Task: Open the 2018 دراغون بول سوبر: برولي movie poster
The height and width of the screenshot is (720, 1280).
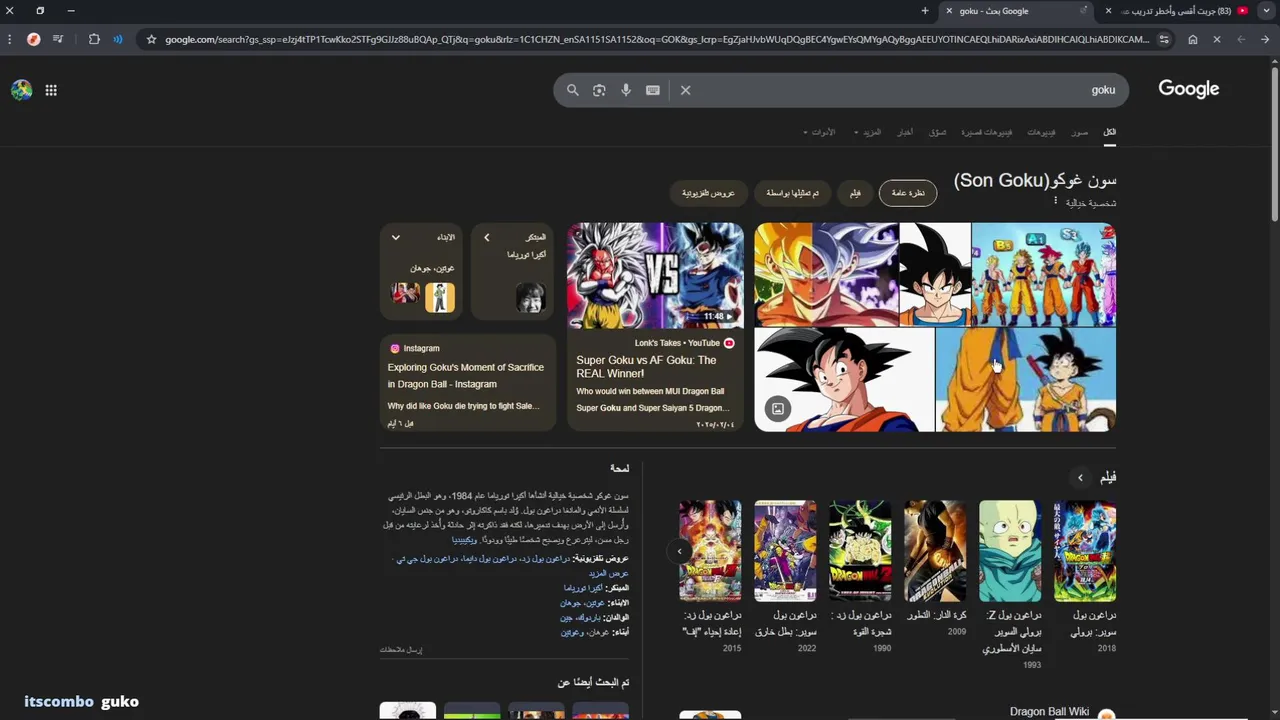Action: tap(1085, 552)
